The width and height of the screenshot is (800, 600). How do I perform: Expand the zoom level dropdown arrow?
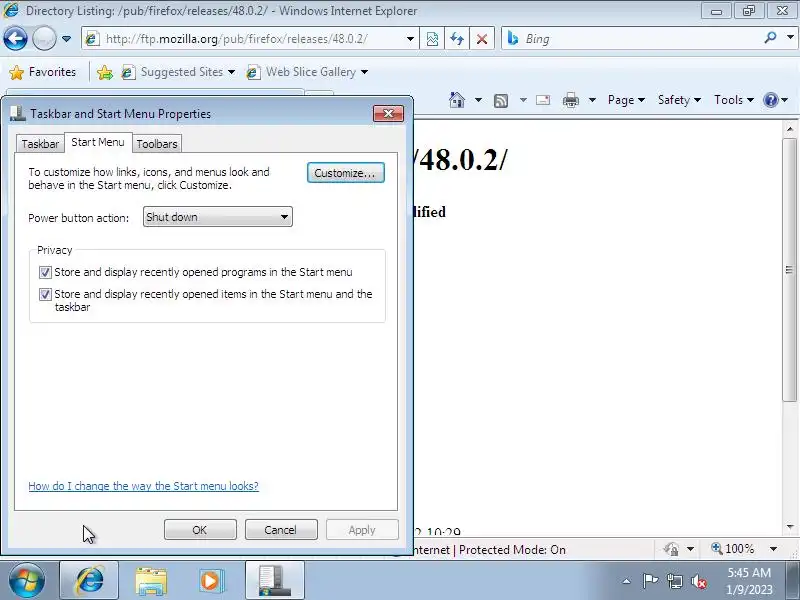pos(773,549)
